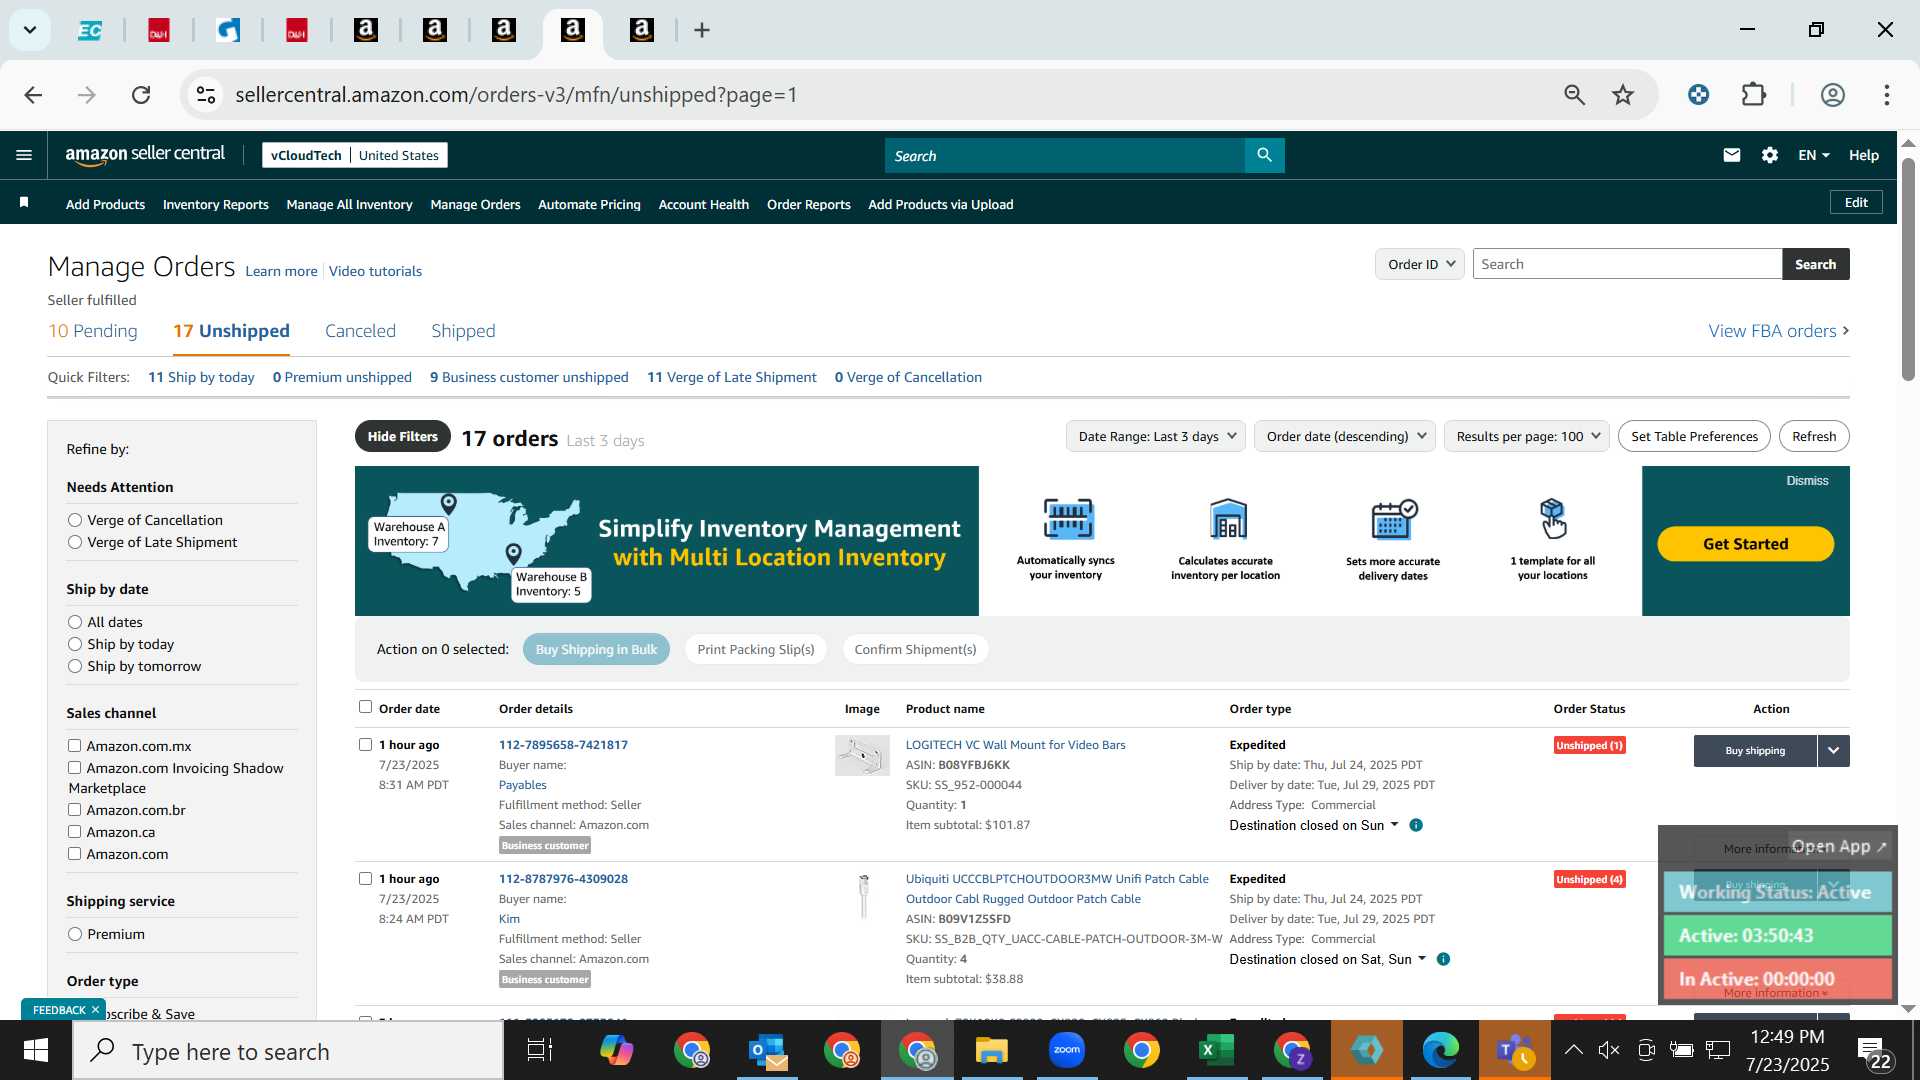Screen dimensions: 1920x1080
Task: Apply the 11 Verge of Late Shipment quick filter
Action: [x=732, y=377]
